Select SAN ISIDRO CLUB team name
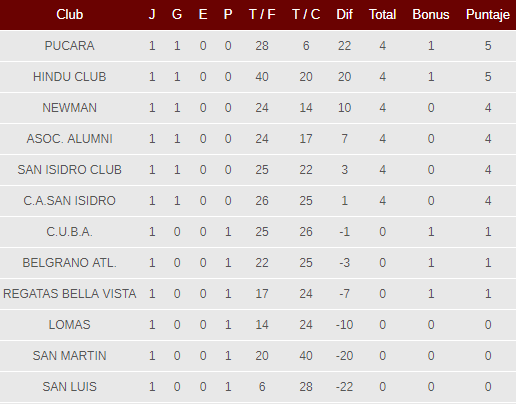Image resolution: width=516 pixels, height=404 pixels. pyautogui.click(x=69, y=170)
